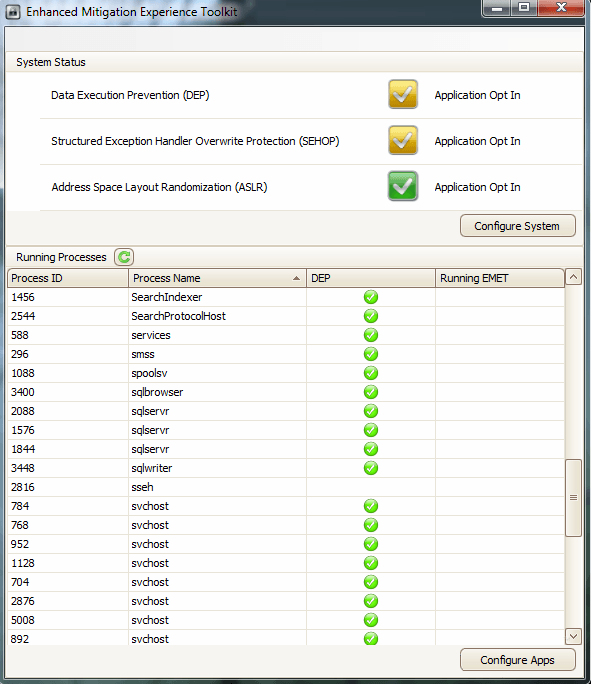
Task: Click the process list scrollbar thumb
Action: pos(573,498)
